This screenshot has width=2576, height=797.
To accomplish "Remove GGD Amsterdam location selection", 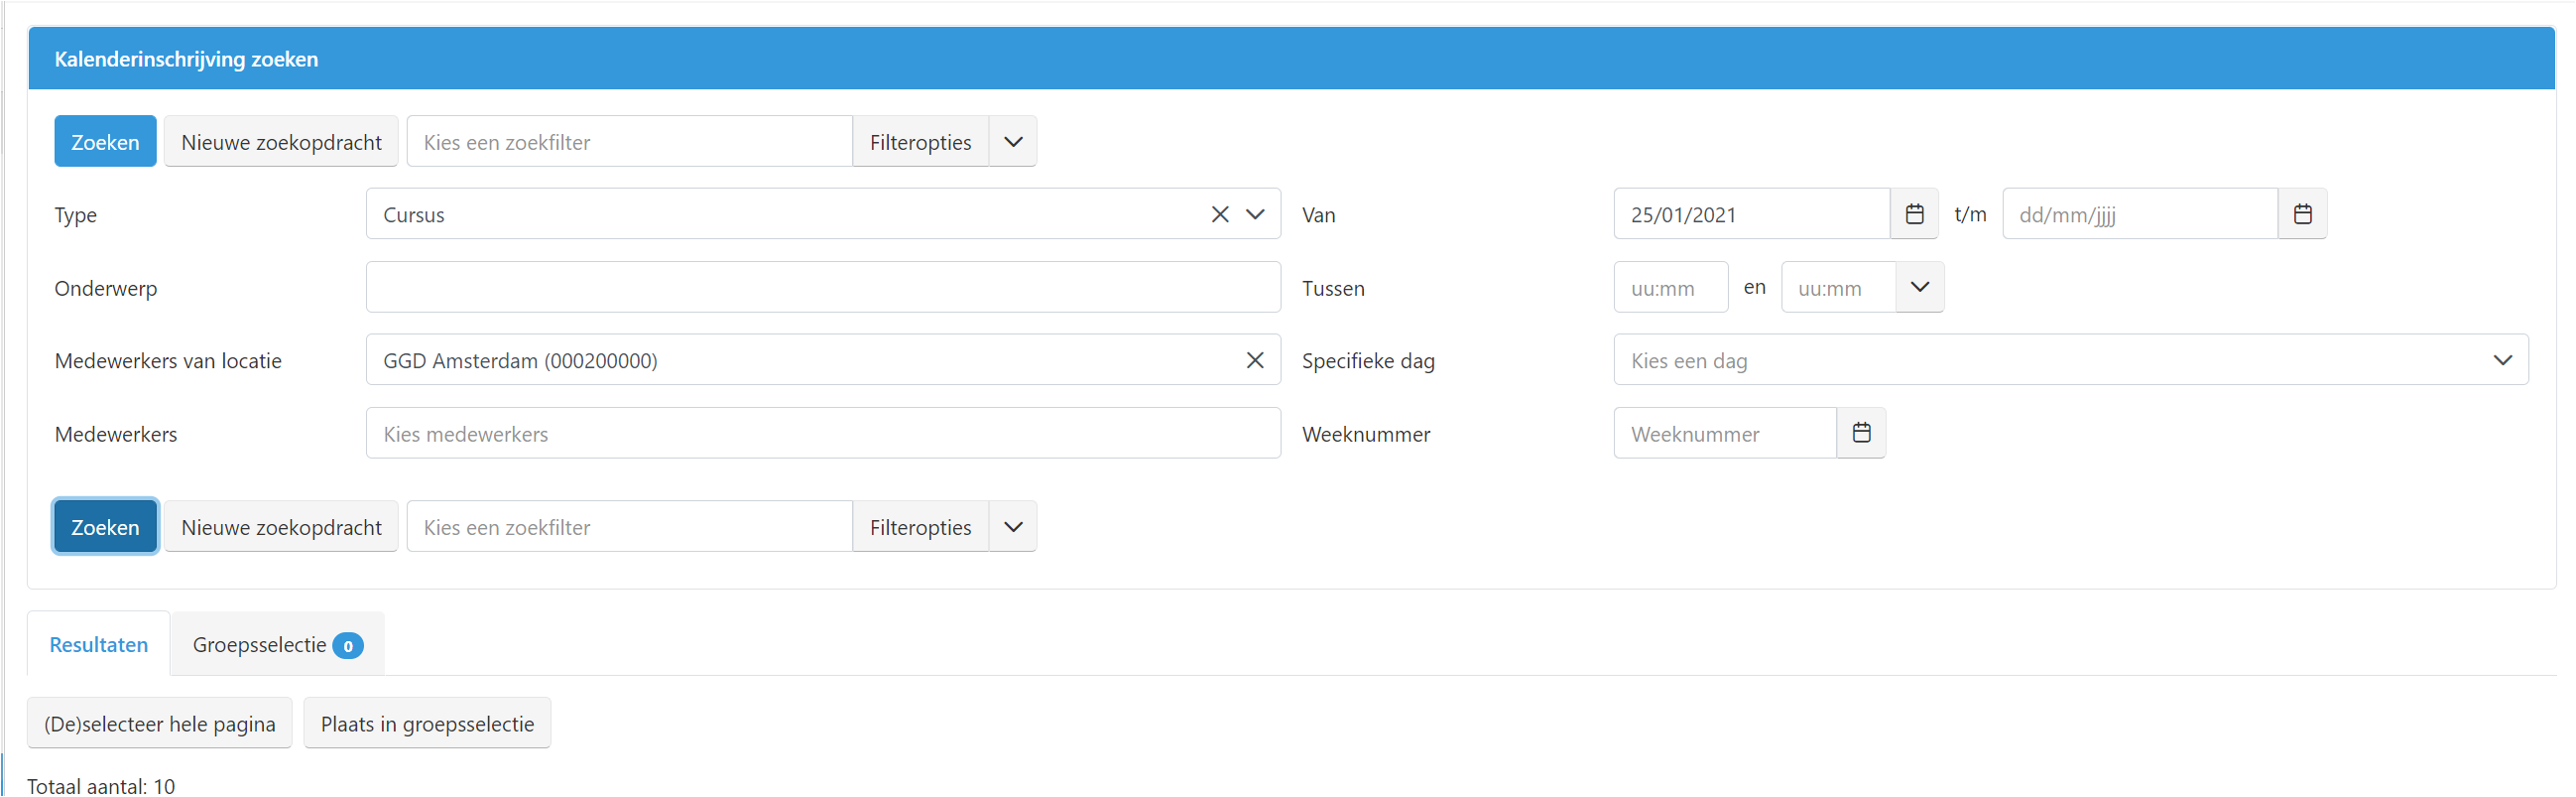I will (1254, 360).
